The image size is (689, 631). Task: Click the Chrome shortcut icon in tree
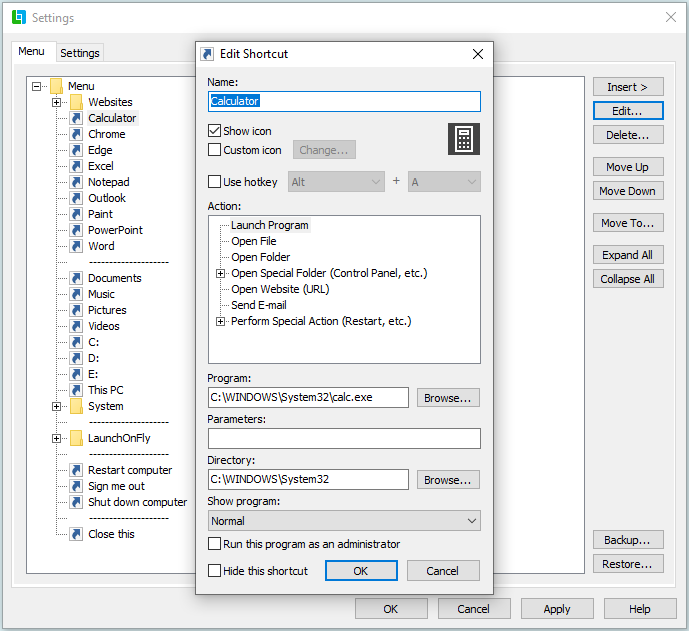pyautogui.click(x=76, y=134)
